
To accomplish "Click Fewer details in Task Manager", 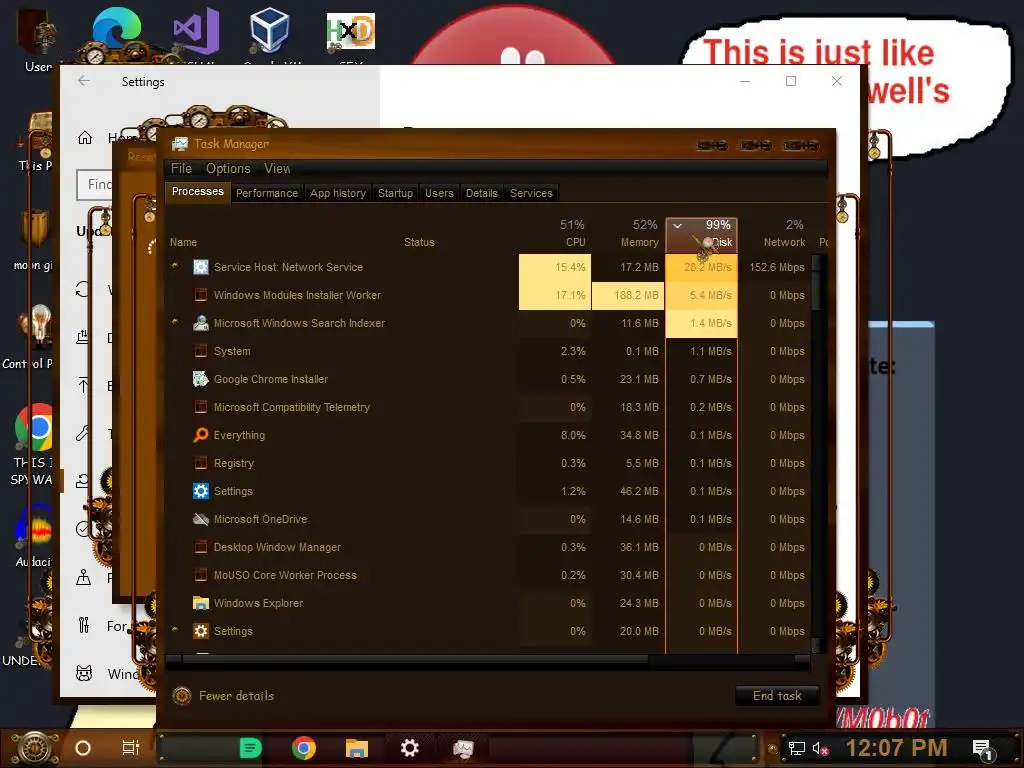I will (236, 696).
